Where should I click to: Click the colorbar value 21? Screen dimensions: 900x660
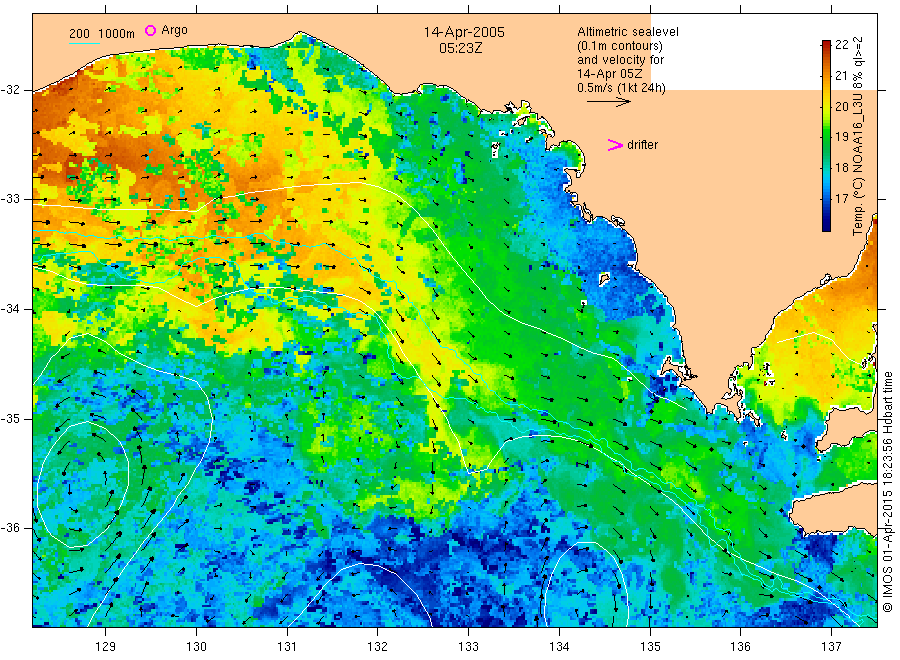point(841,76)
